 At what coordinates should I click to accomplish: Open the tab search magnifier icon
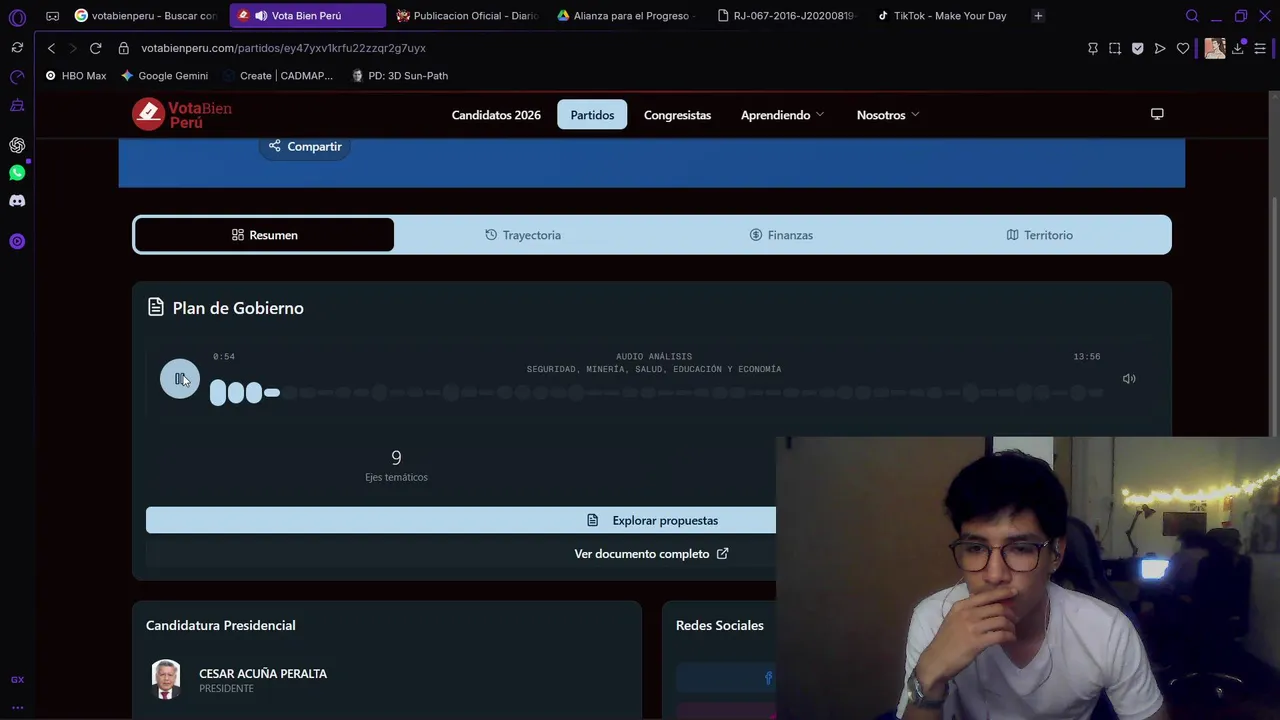pos(1192,16)
